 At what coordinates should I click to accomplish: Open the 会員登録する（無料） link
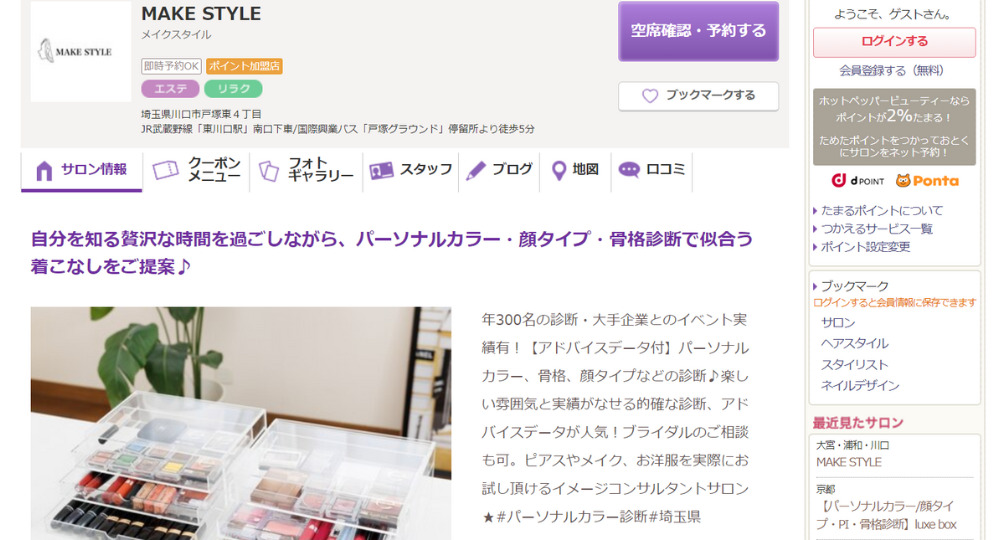(x=891, y=70)
